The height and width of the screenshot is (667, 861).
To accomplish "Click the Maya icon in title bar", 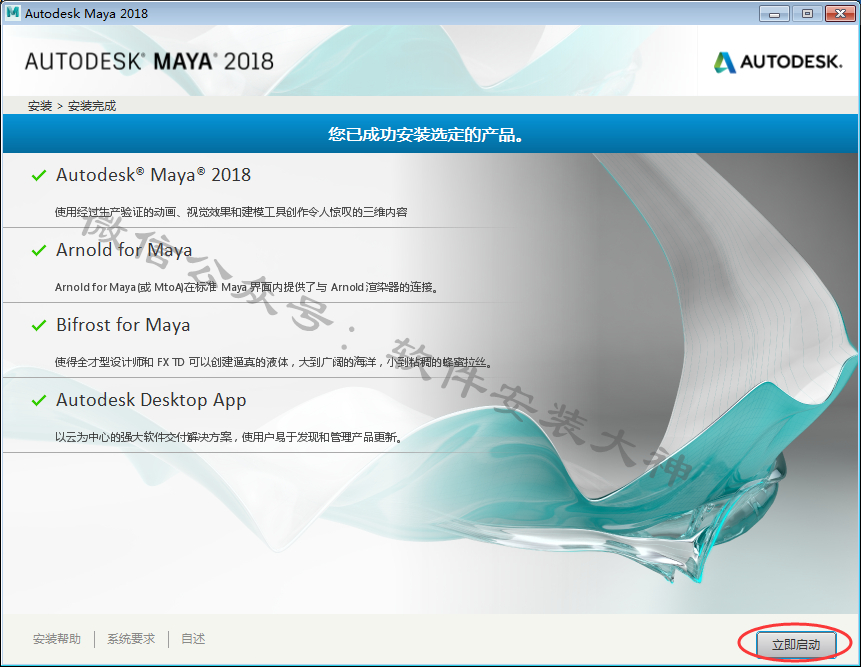I will [x=13, y=13].
